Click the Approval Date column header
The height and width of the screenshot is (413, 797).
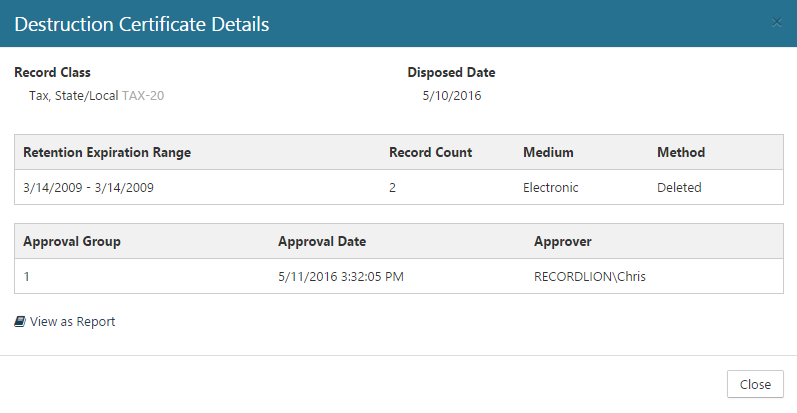point(322,242)
